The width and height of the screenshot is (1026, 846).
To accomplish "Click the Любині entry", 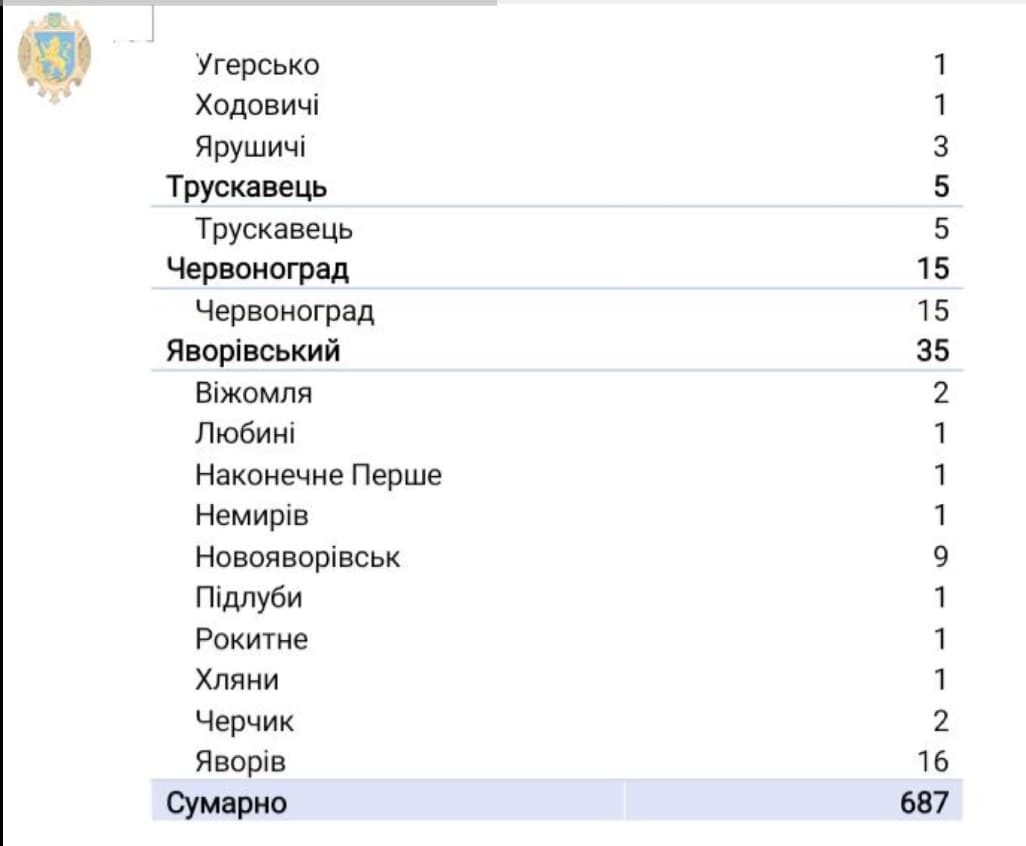I will pyautogui.click(x=245, y=434).
